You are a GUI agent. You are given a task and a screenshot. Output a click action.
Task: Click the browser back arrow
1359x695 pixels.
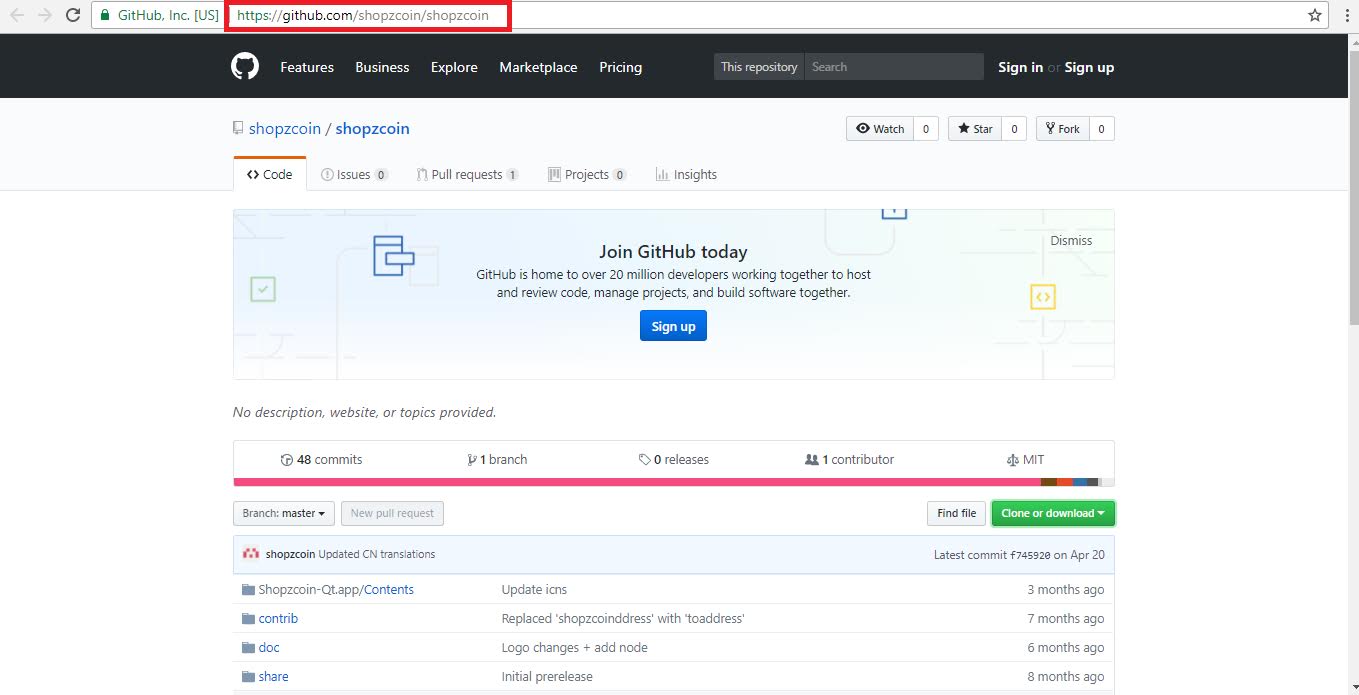tap(17, 15)
